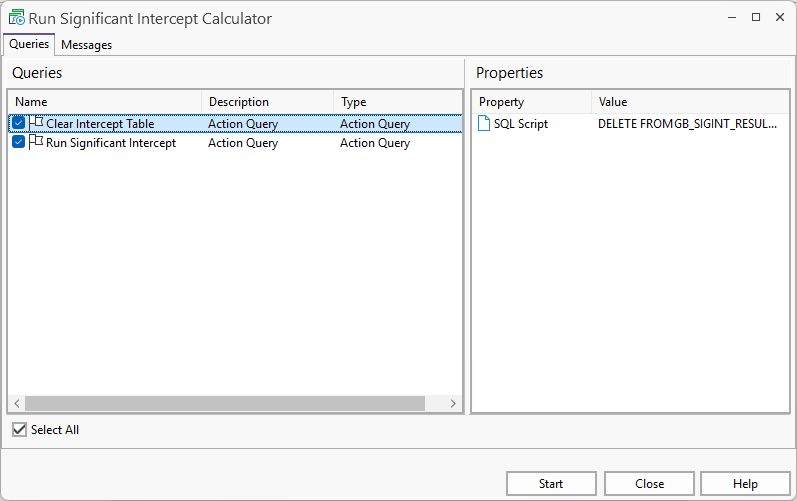Image resolution: width=797 pixels, height=501 pixels.
Task: Click the Type column header
Action: pyautogui.click(x=397, y=102)
